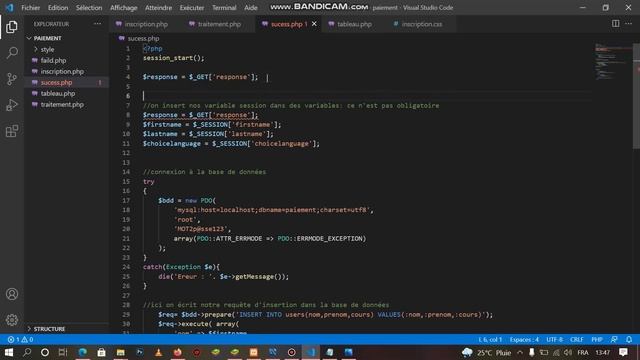Open tableau.php in the explorer tree
This screenshot has height=360, width=640.
[58, 93]
